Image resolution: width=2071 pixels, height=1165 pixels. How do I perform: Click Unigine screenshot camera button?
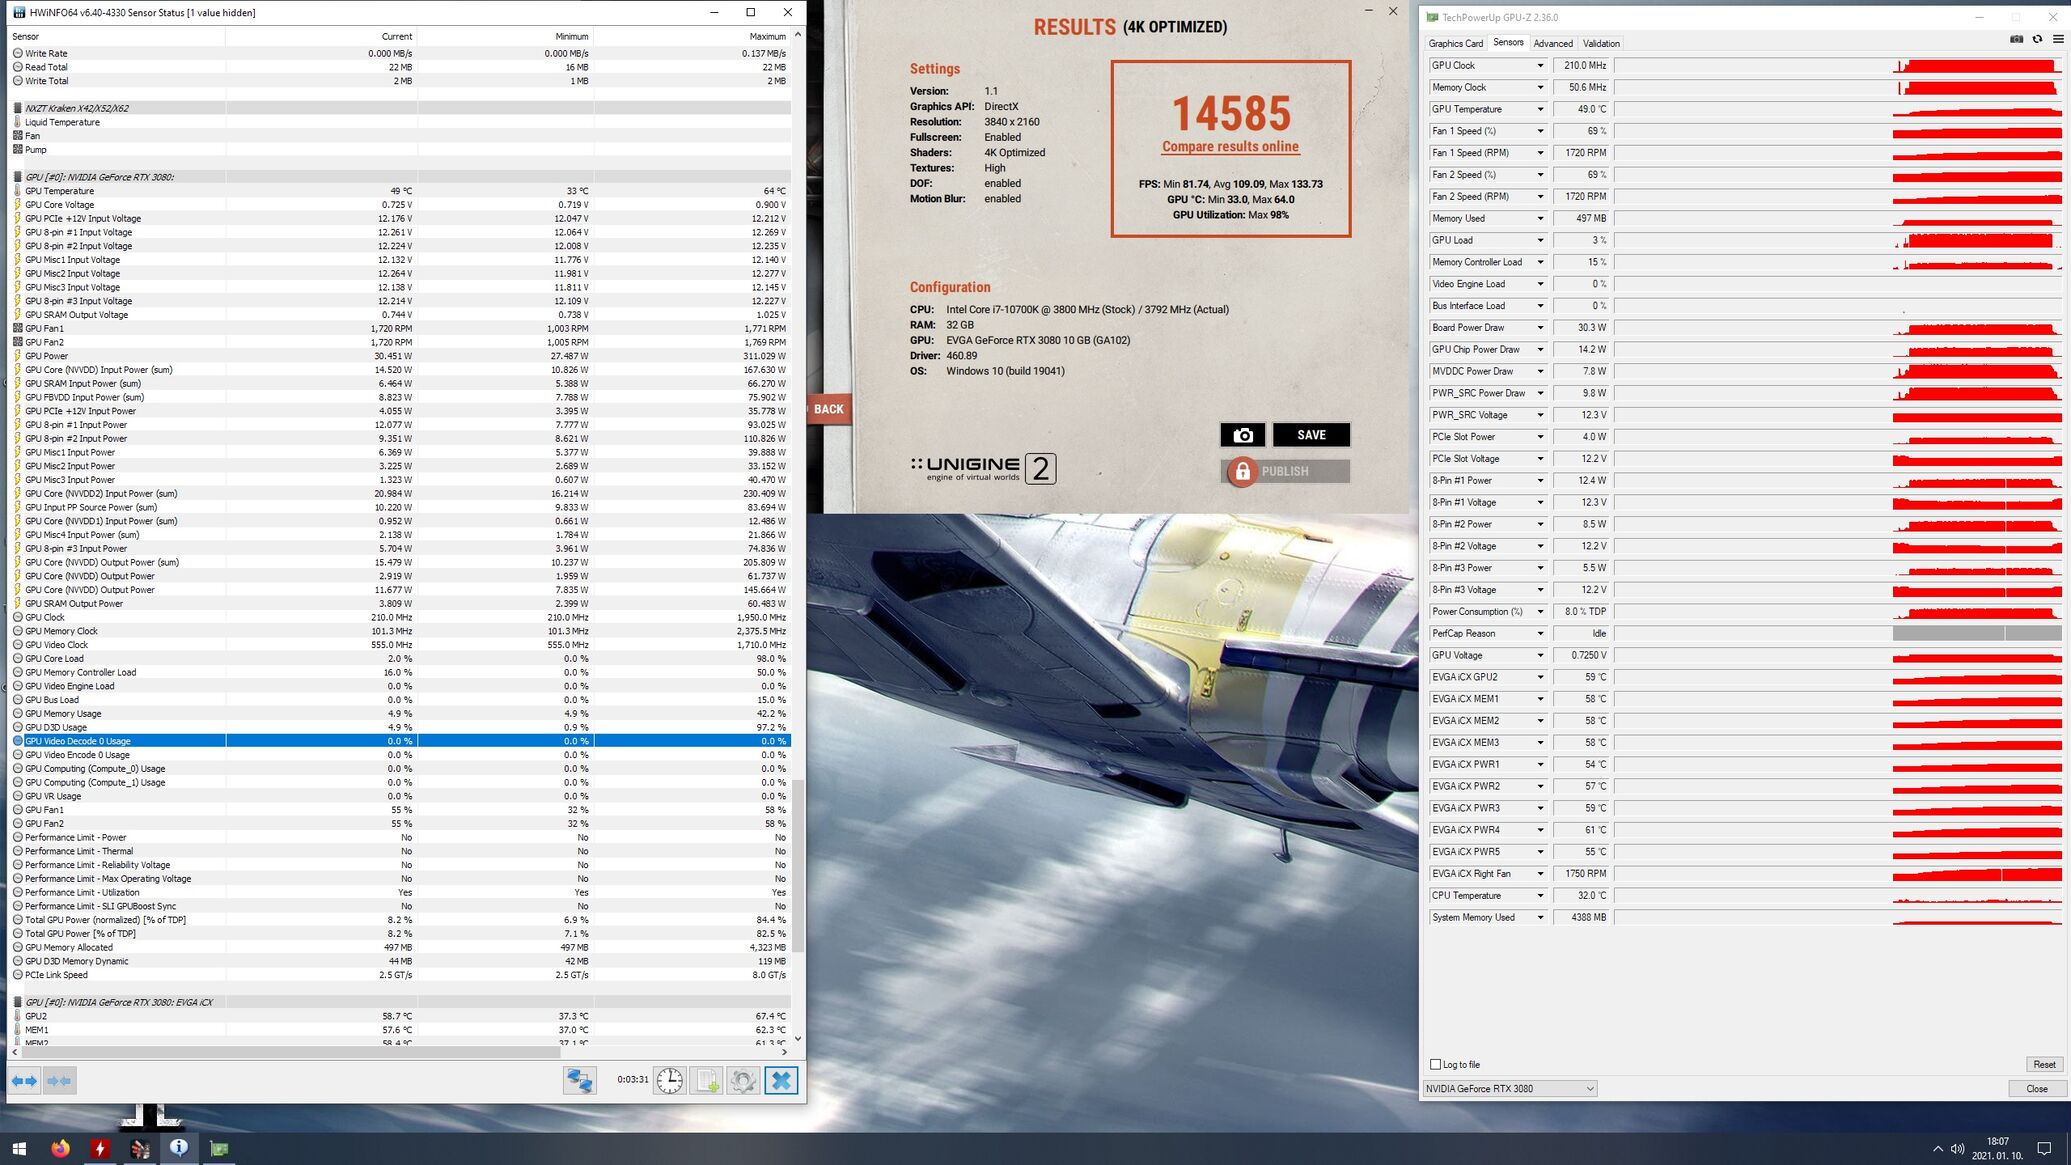point(1242,435)
